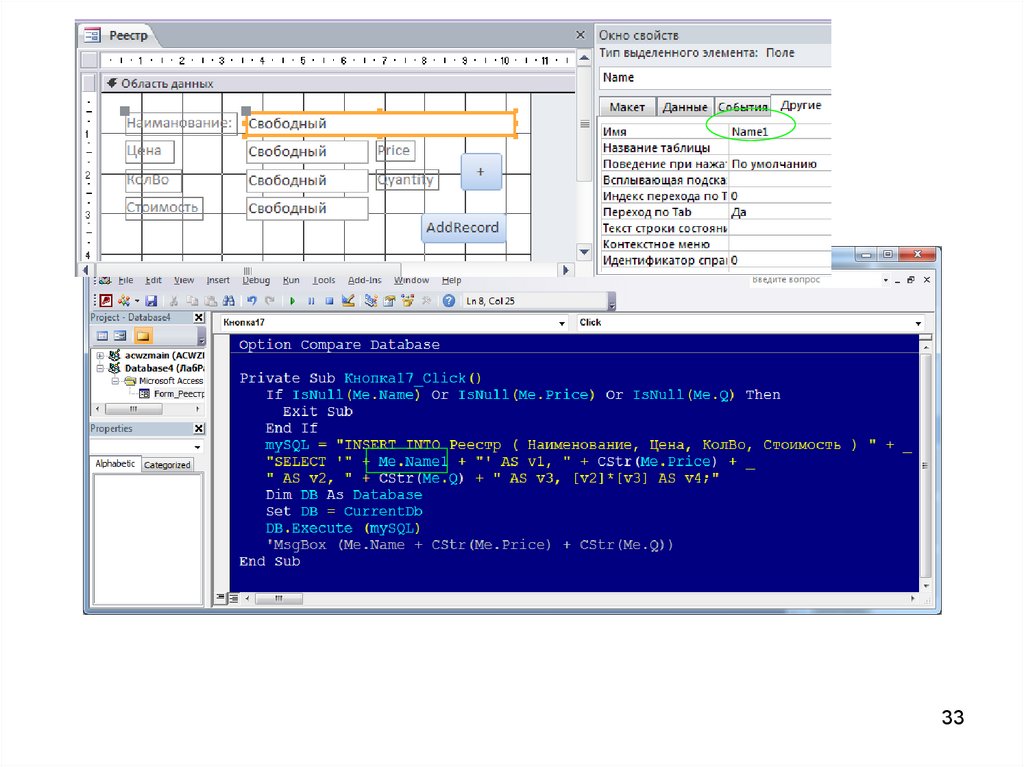Select Form_Реестр in project tree
Viewport: 1024px width, 767px height.
click(178, 393)
